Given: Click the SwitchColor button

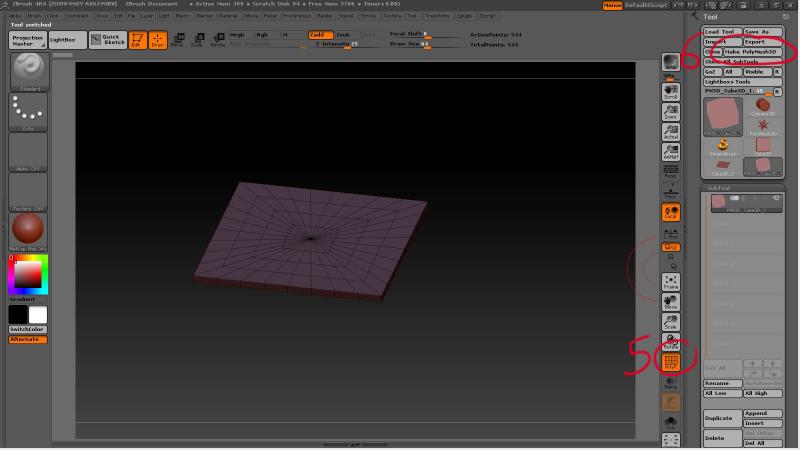Looking at the screenshot, I should click(x=28, y=330).
